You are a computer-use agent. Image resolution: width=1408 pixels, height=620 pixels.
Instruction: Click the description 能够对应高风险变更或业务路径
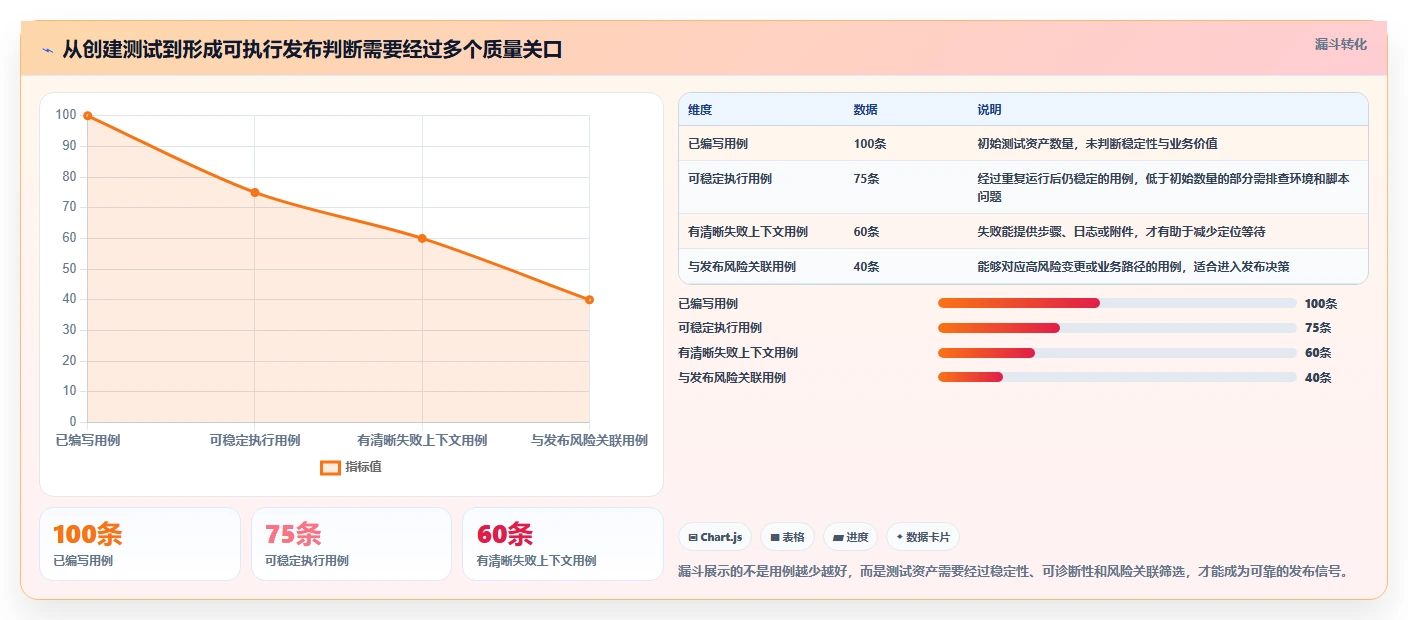click(x=1133, y=267)
